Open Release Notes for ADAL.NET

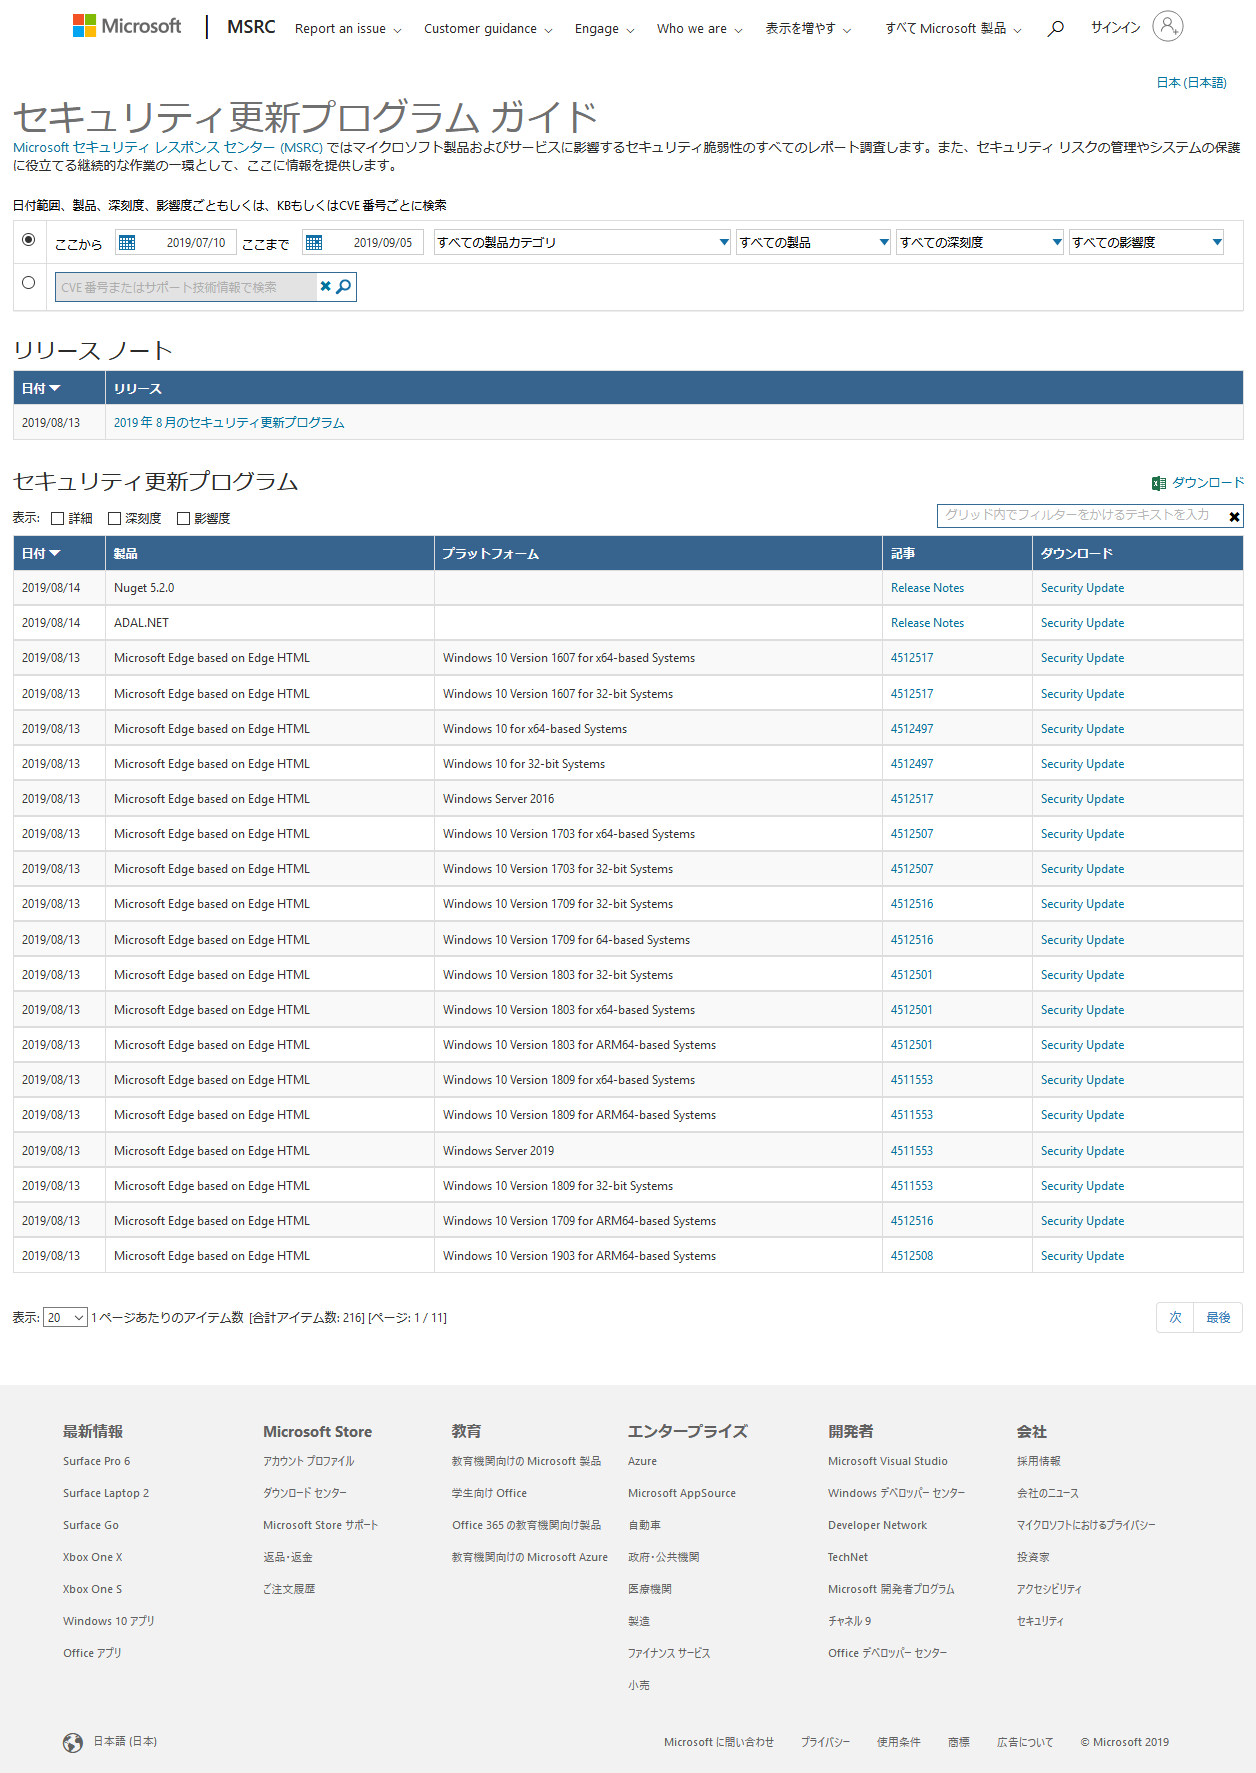927,623
